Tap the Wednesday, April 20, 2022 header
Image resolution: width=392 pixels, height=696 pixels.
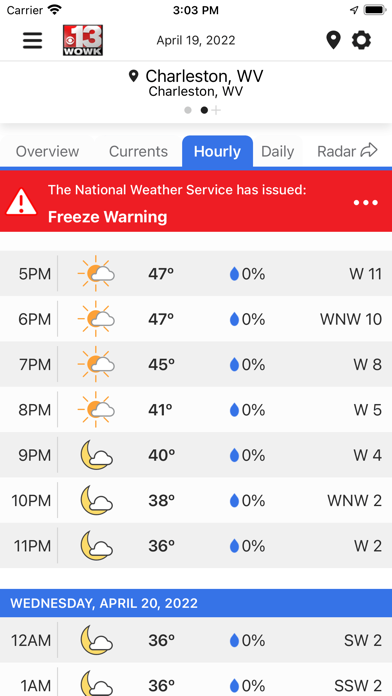point(196,603)
